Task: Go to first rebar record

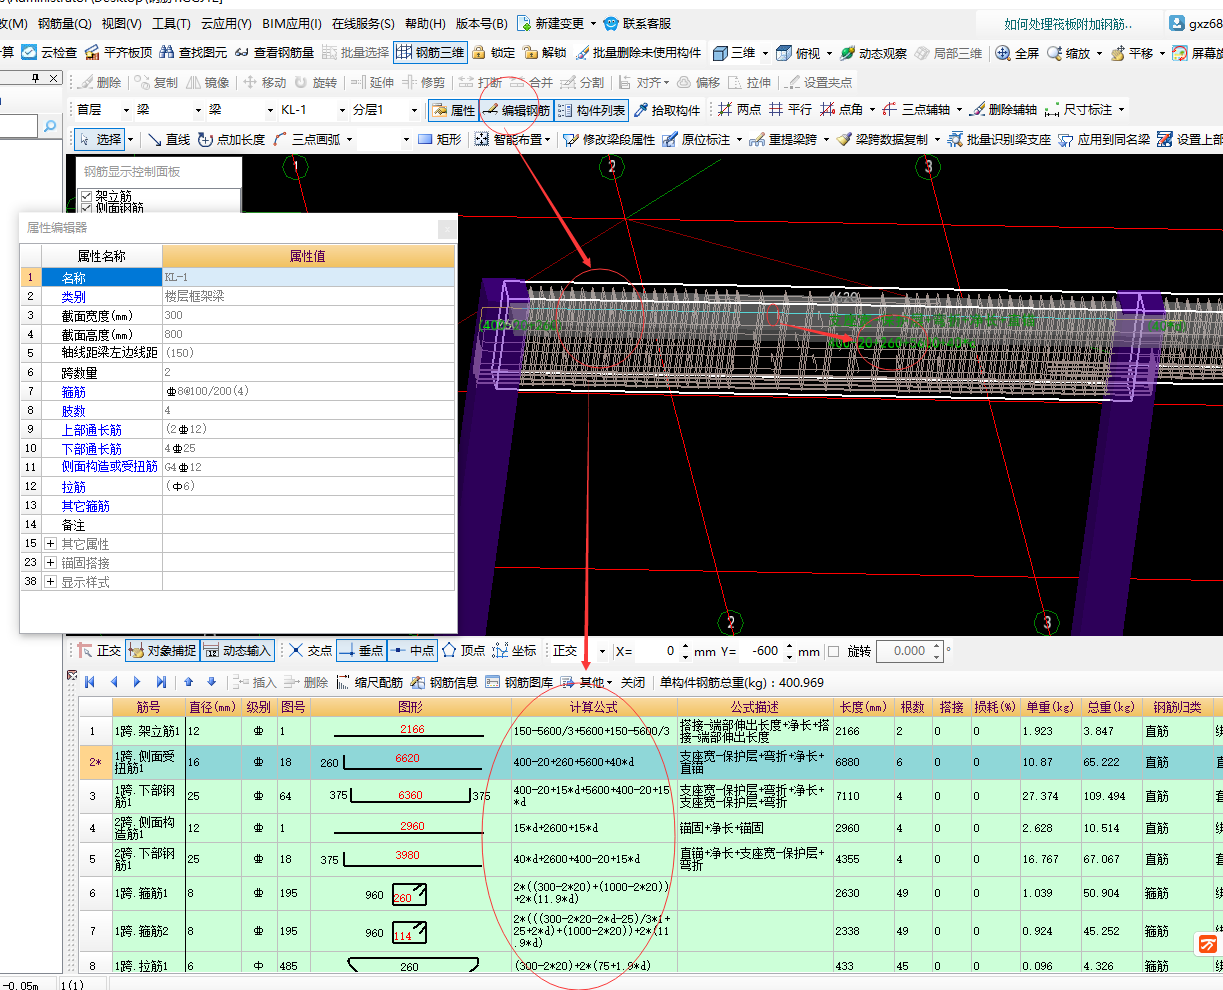Action: (89, 682)
